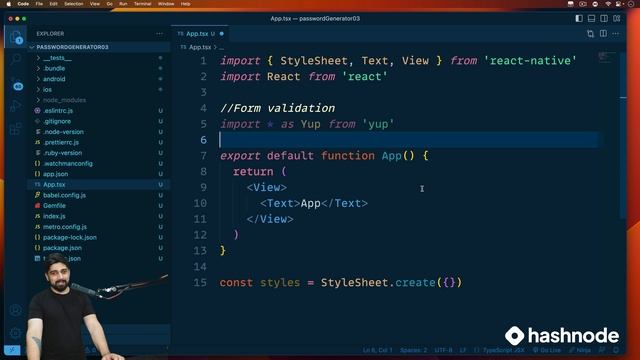Toggle secondary sidebar layout icon

tap(604, 18)
